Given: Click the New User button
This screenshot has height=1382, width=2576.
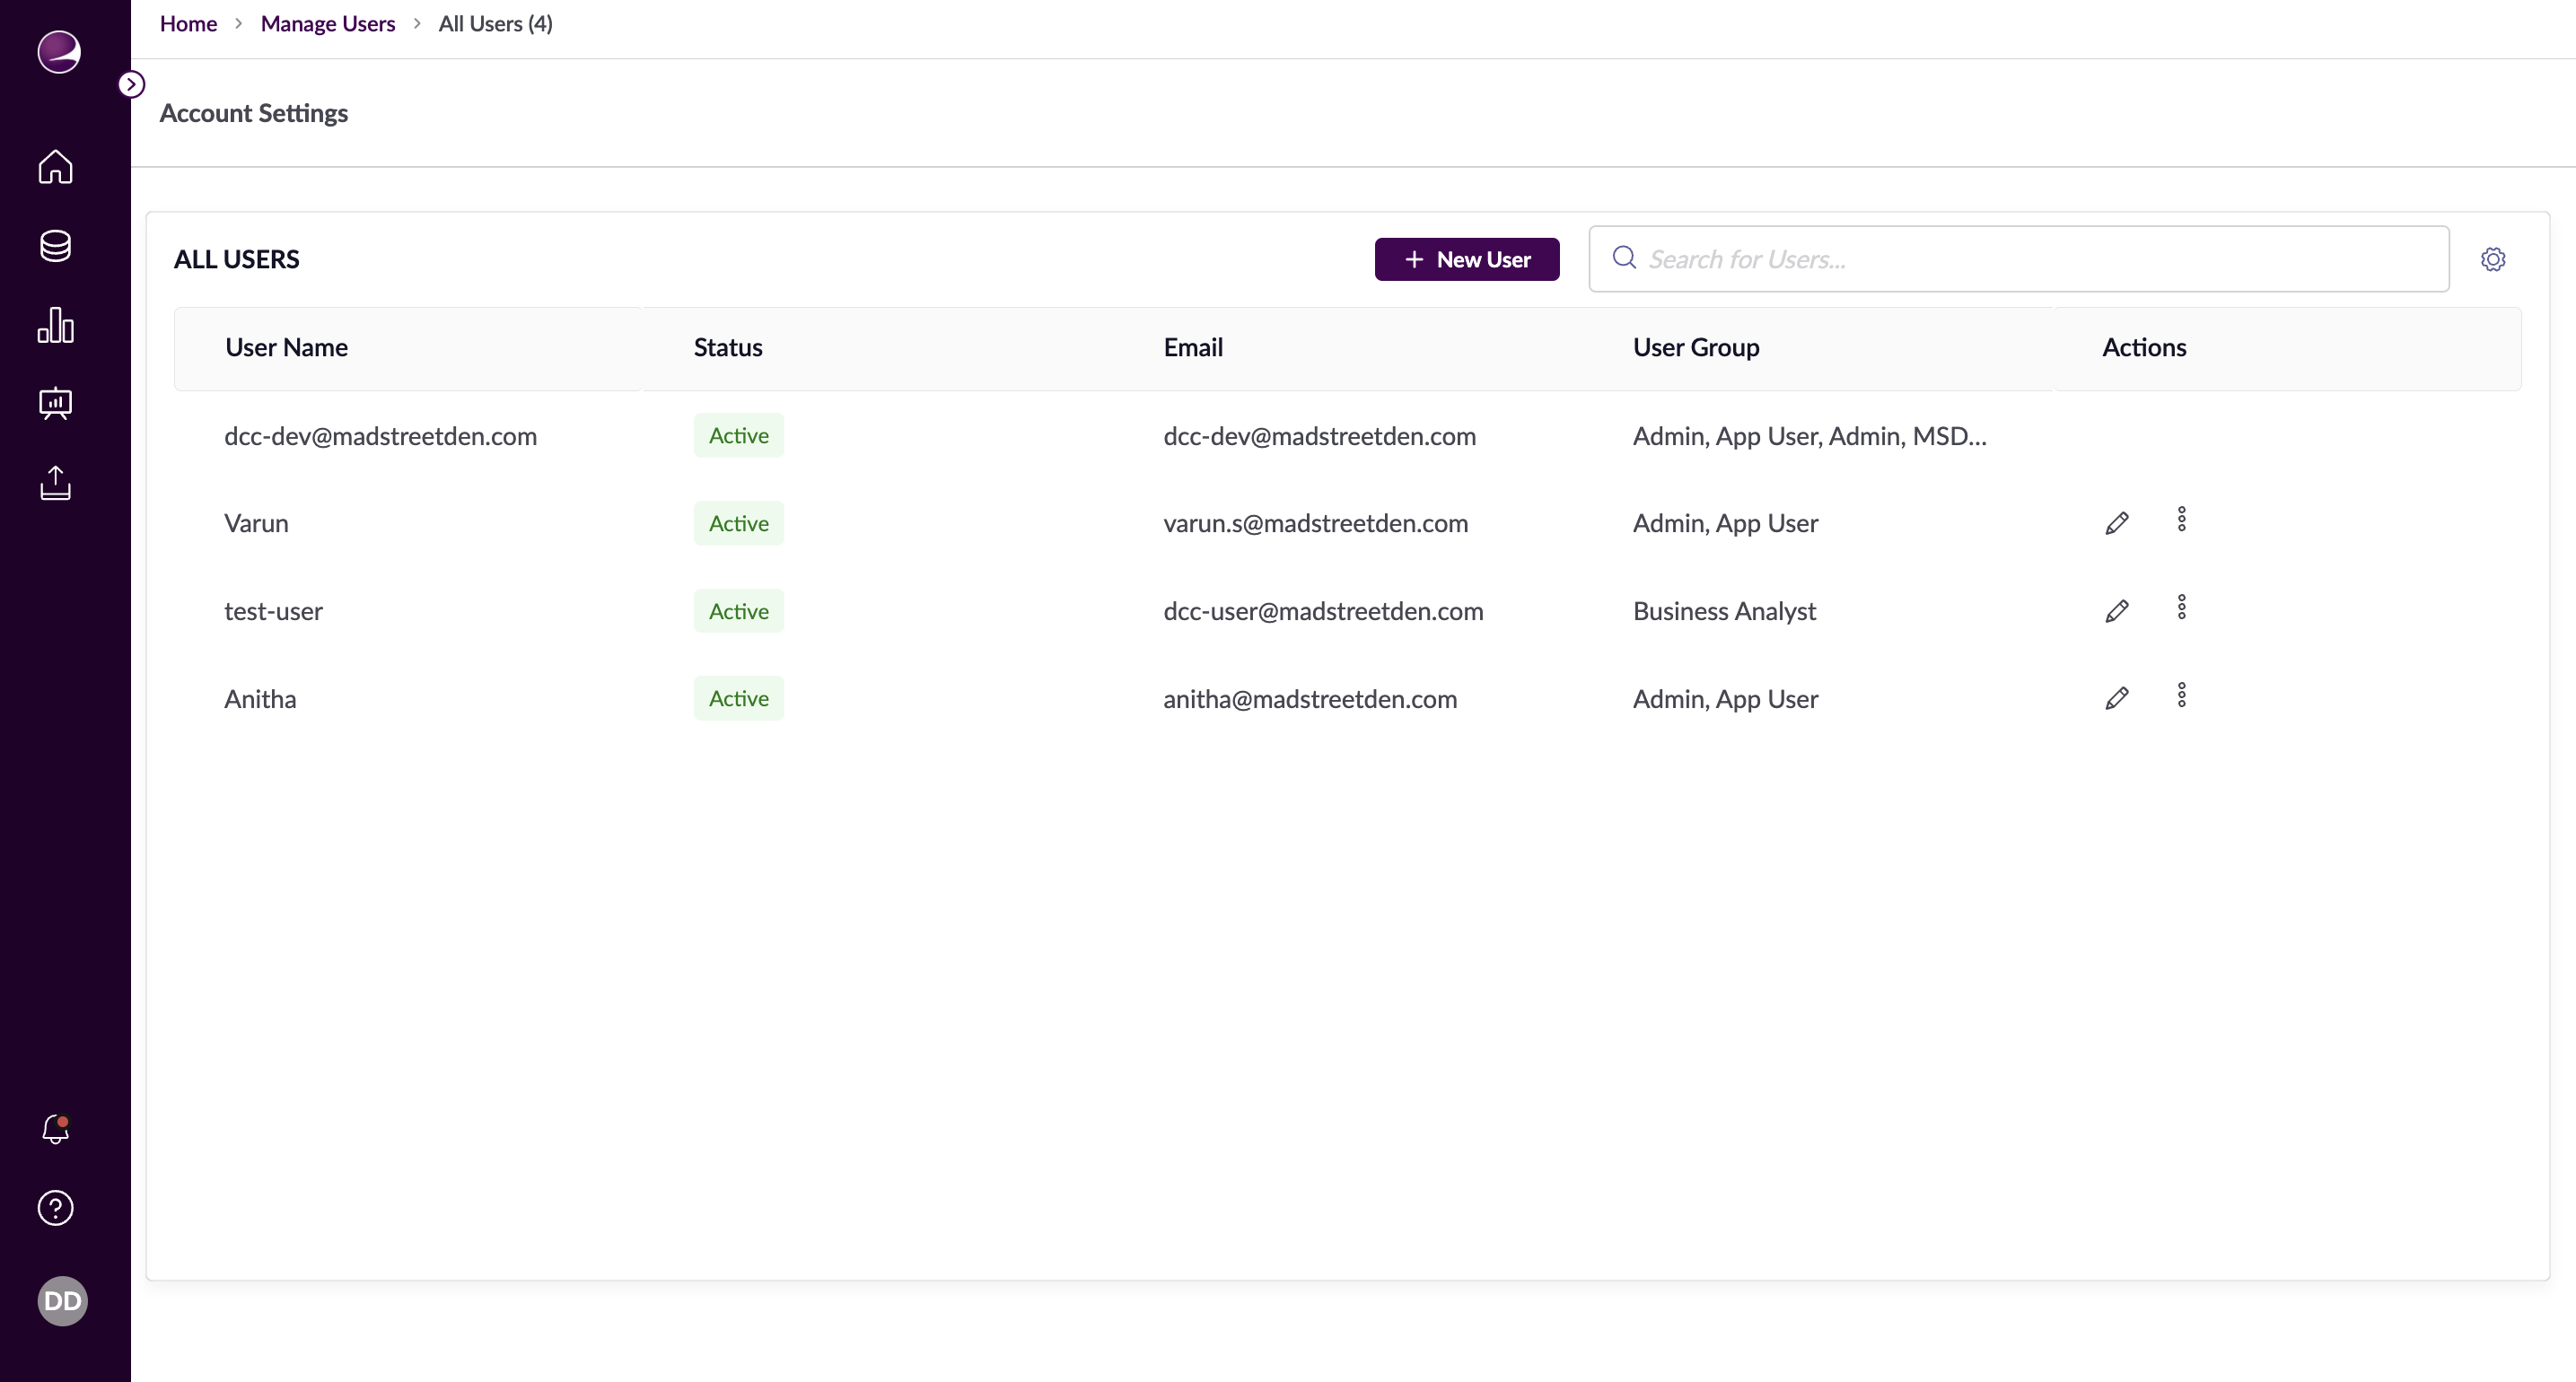Looking at the screenshot, I should [1467, 259].
